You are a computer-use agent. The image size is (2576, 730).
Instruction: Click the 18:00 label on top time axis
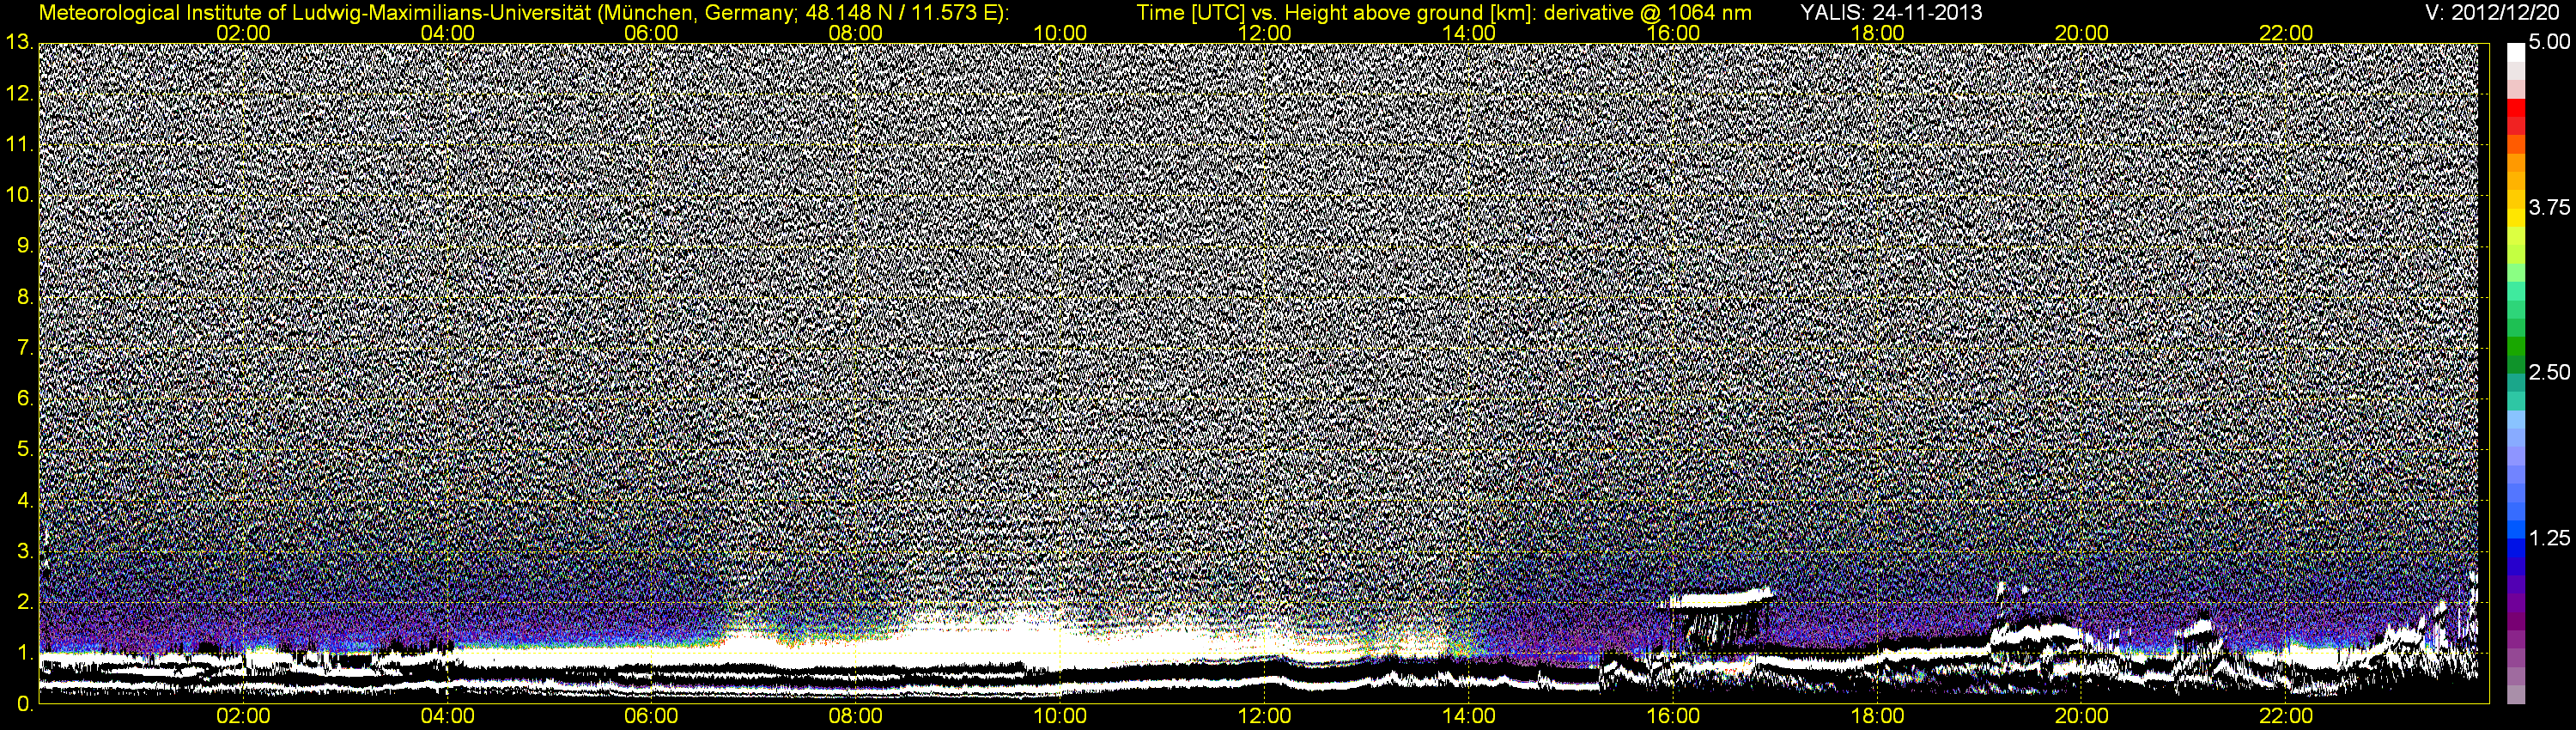click(x=1877, y=33)
